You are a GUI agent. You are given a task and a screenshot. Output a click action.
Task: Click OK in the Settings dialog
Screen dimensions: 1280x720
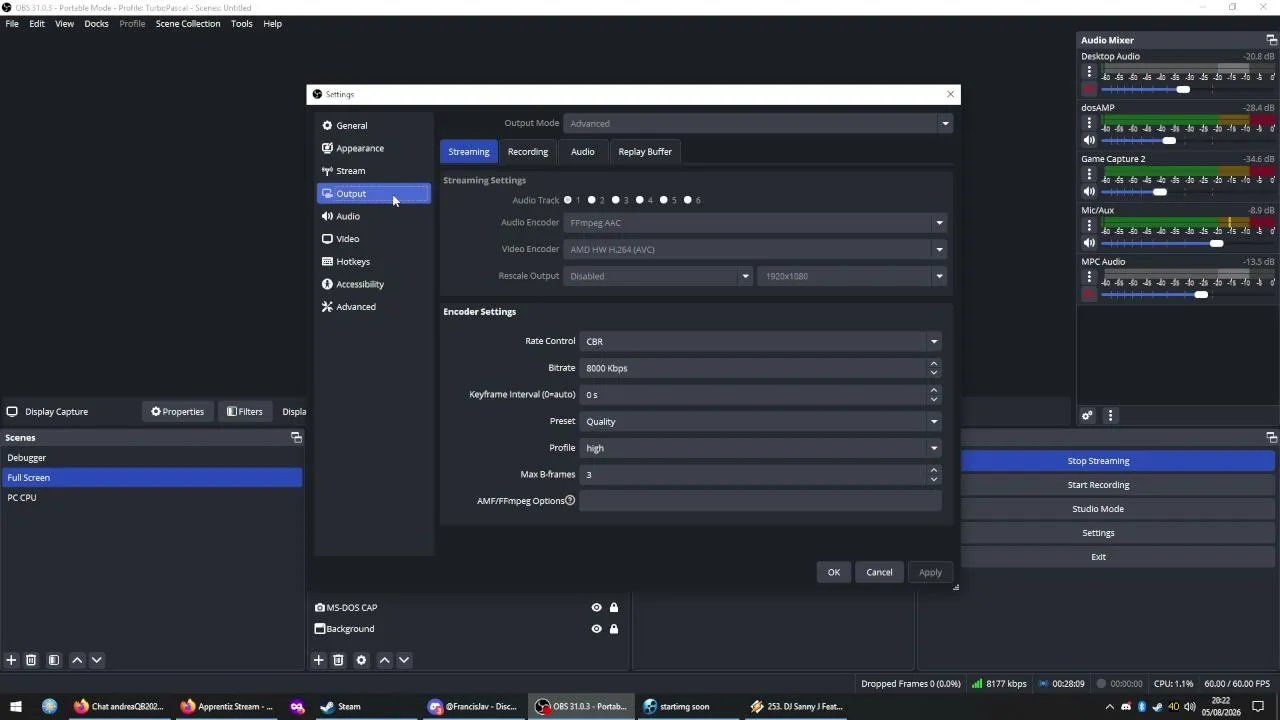tap(834, 572)
